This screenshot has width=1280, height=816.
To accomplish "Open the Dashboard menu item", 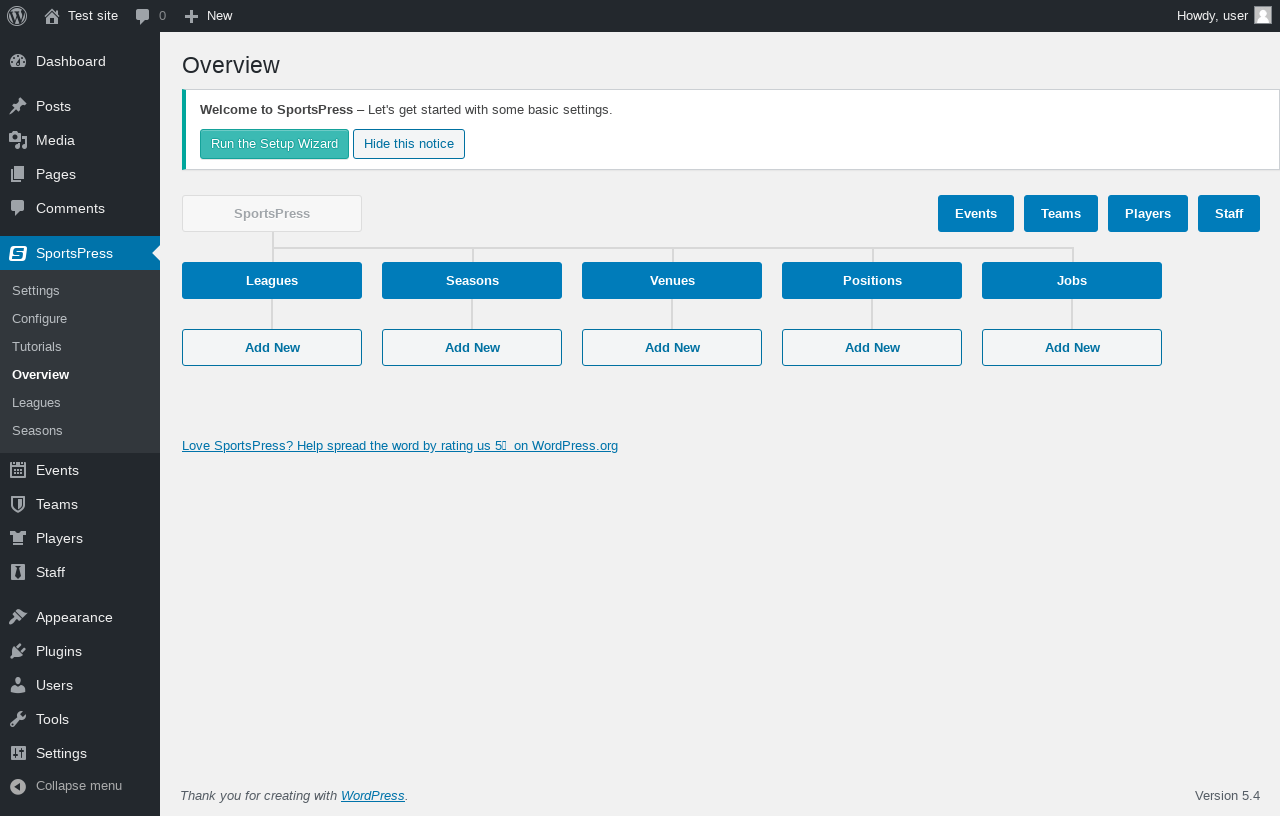I will click(80, 61).
